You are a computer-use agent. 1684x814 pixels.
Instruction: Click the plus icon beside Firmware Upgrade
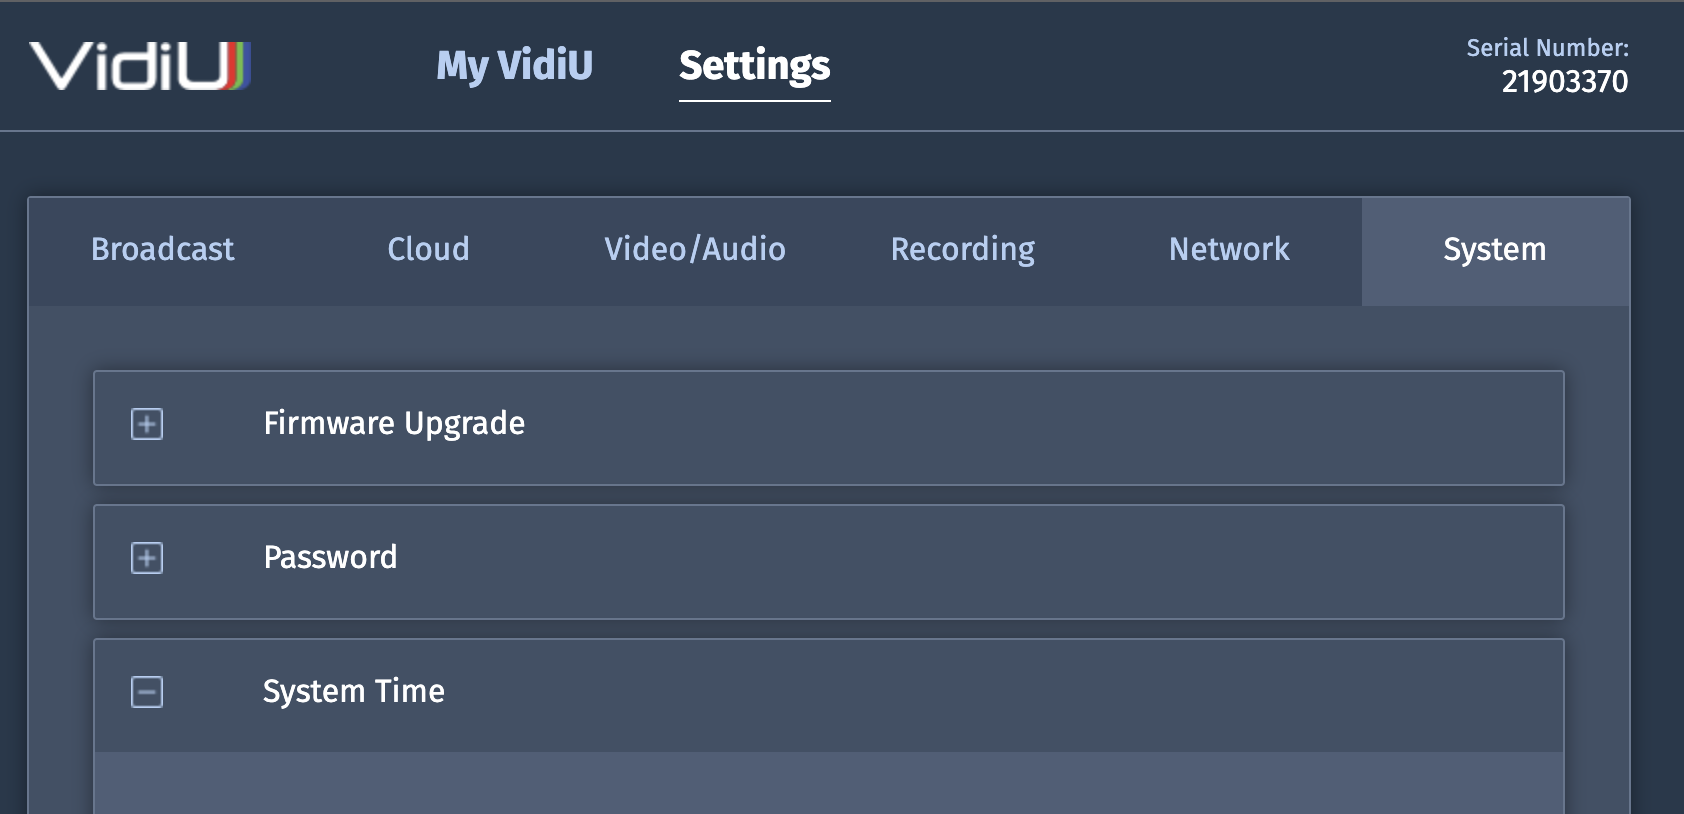tap(148, 425)
